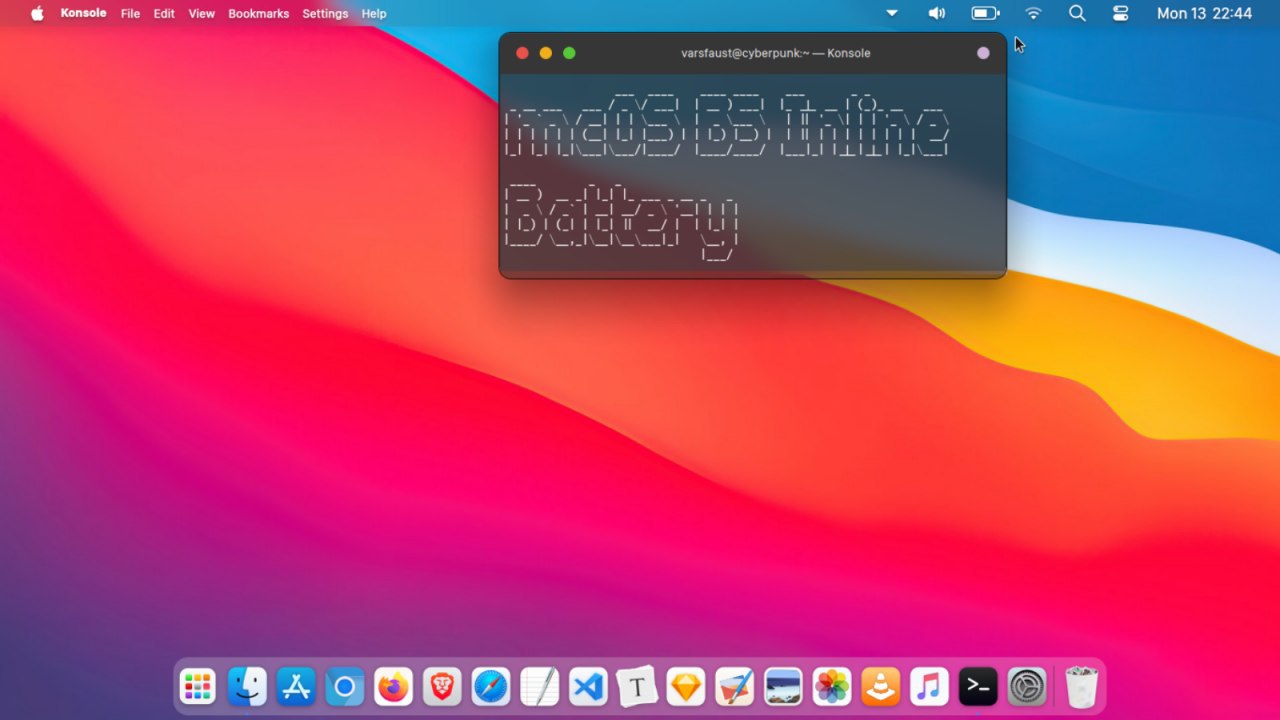Open System Preferences gear in dock
The image size is (1280, 720).
[x=1027, y=687]
